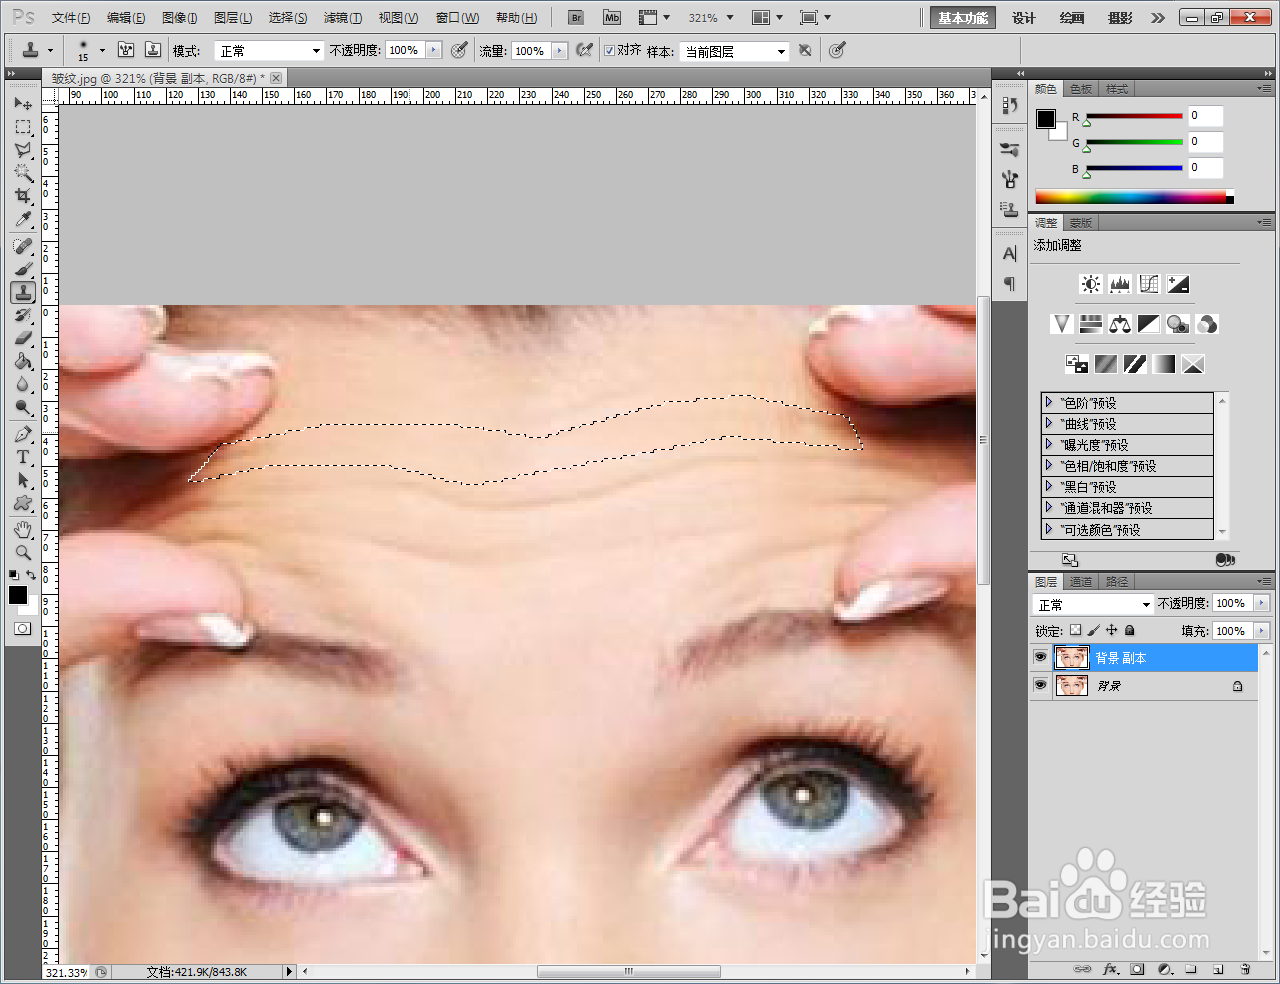Open the 选择 menu

coord(288,18)
